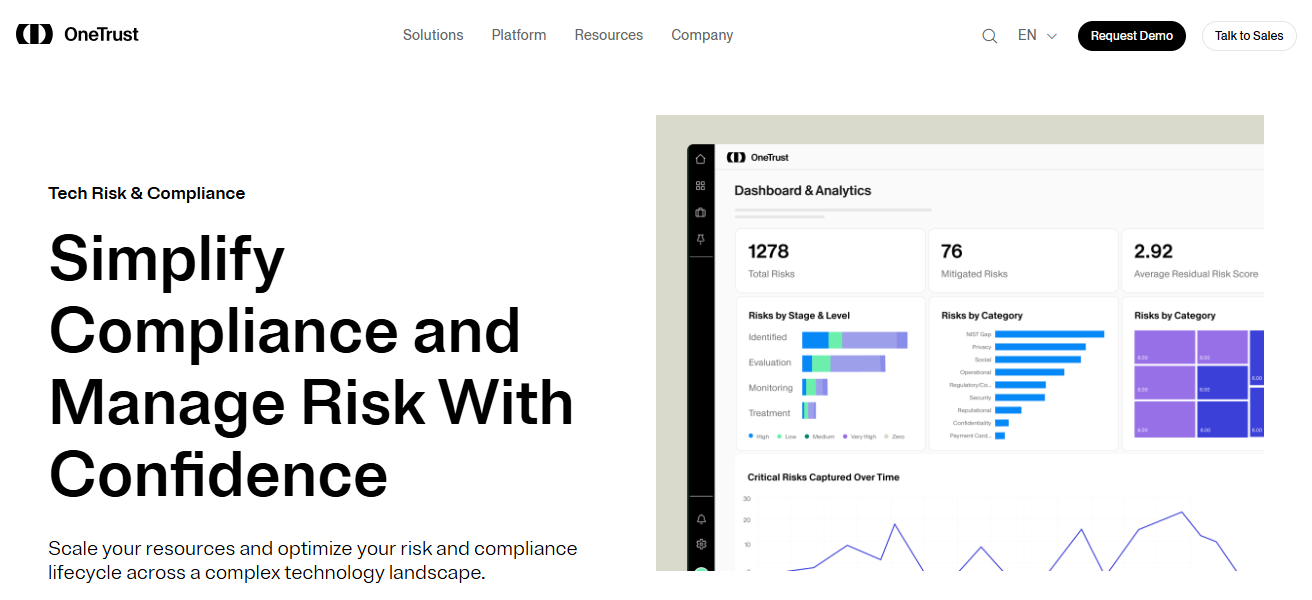This screenshot has height=600, width=1312.
Task: Select the 2.92 Average Residual Risk Score card
Action: click(x=1193, y=260)
